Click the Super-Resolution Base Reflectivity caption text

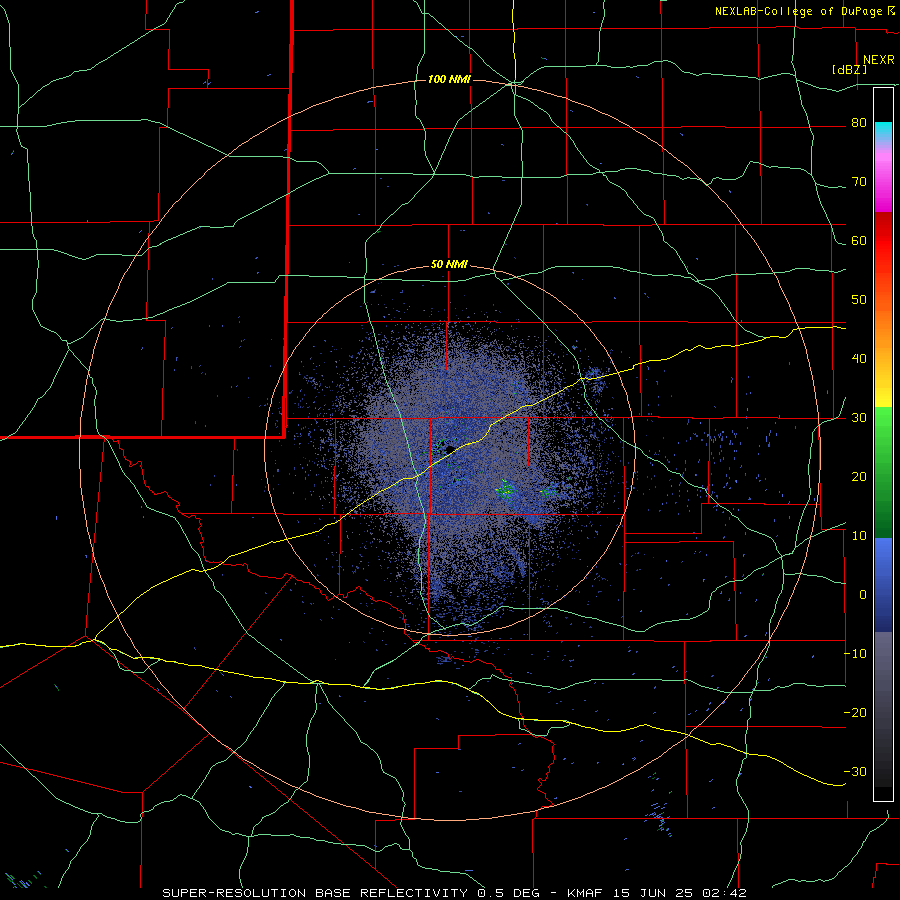point(454,893)
